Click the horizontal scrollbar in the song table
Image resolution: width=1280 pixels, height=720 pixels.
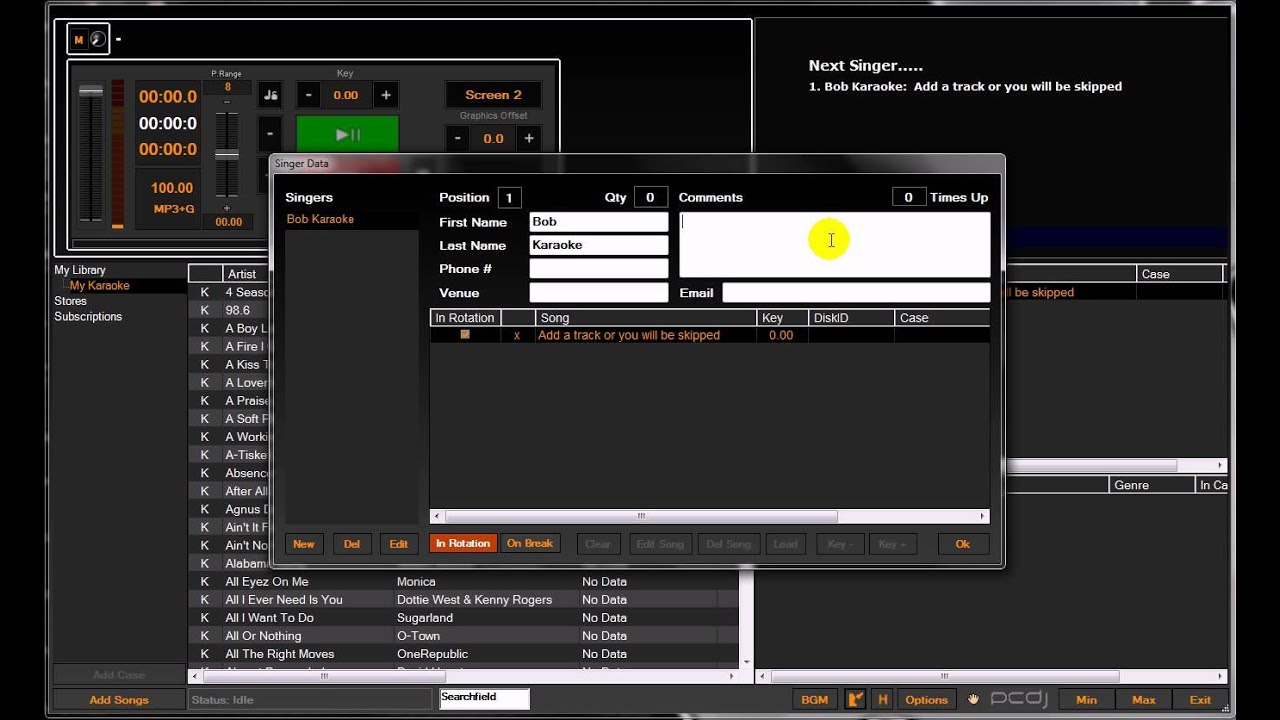point(640,517)
